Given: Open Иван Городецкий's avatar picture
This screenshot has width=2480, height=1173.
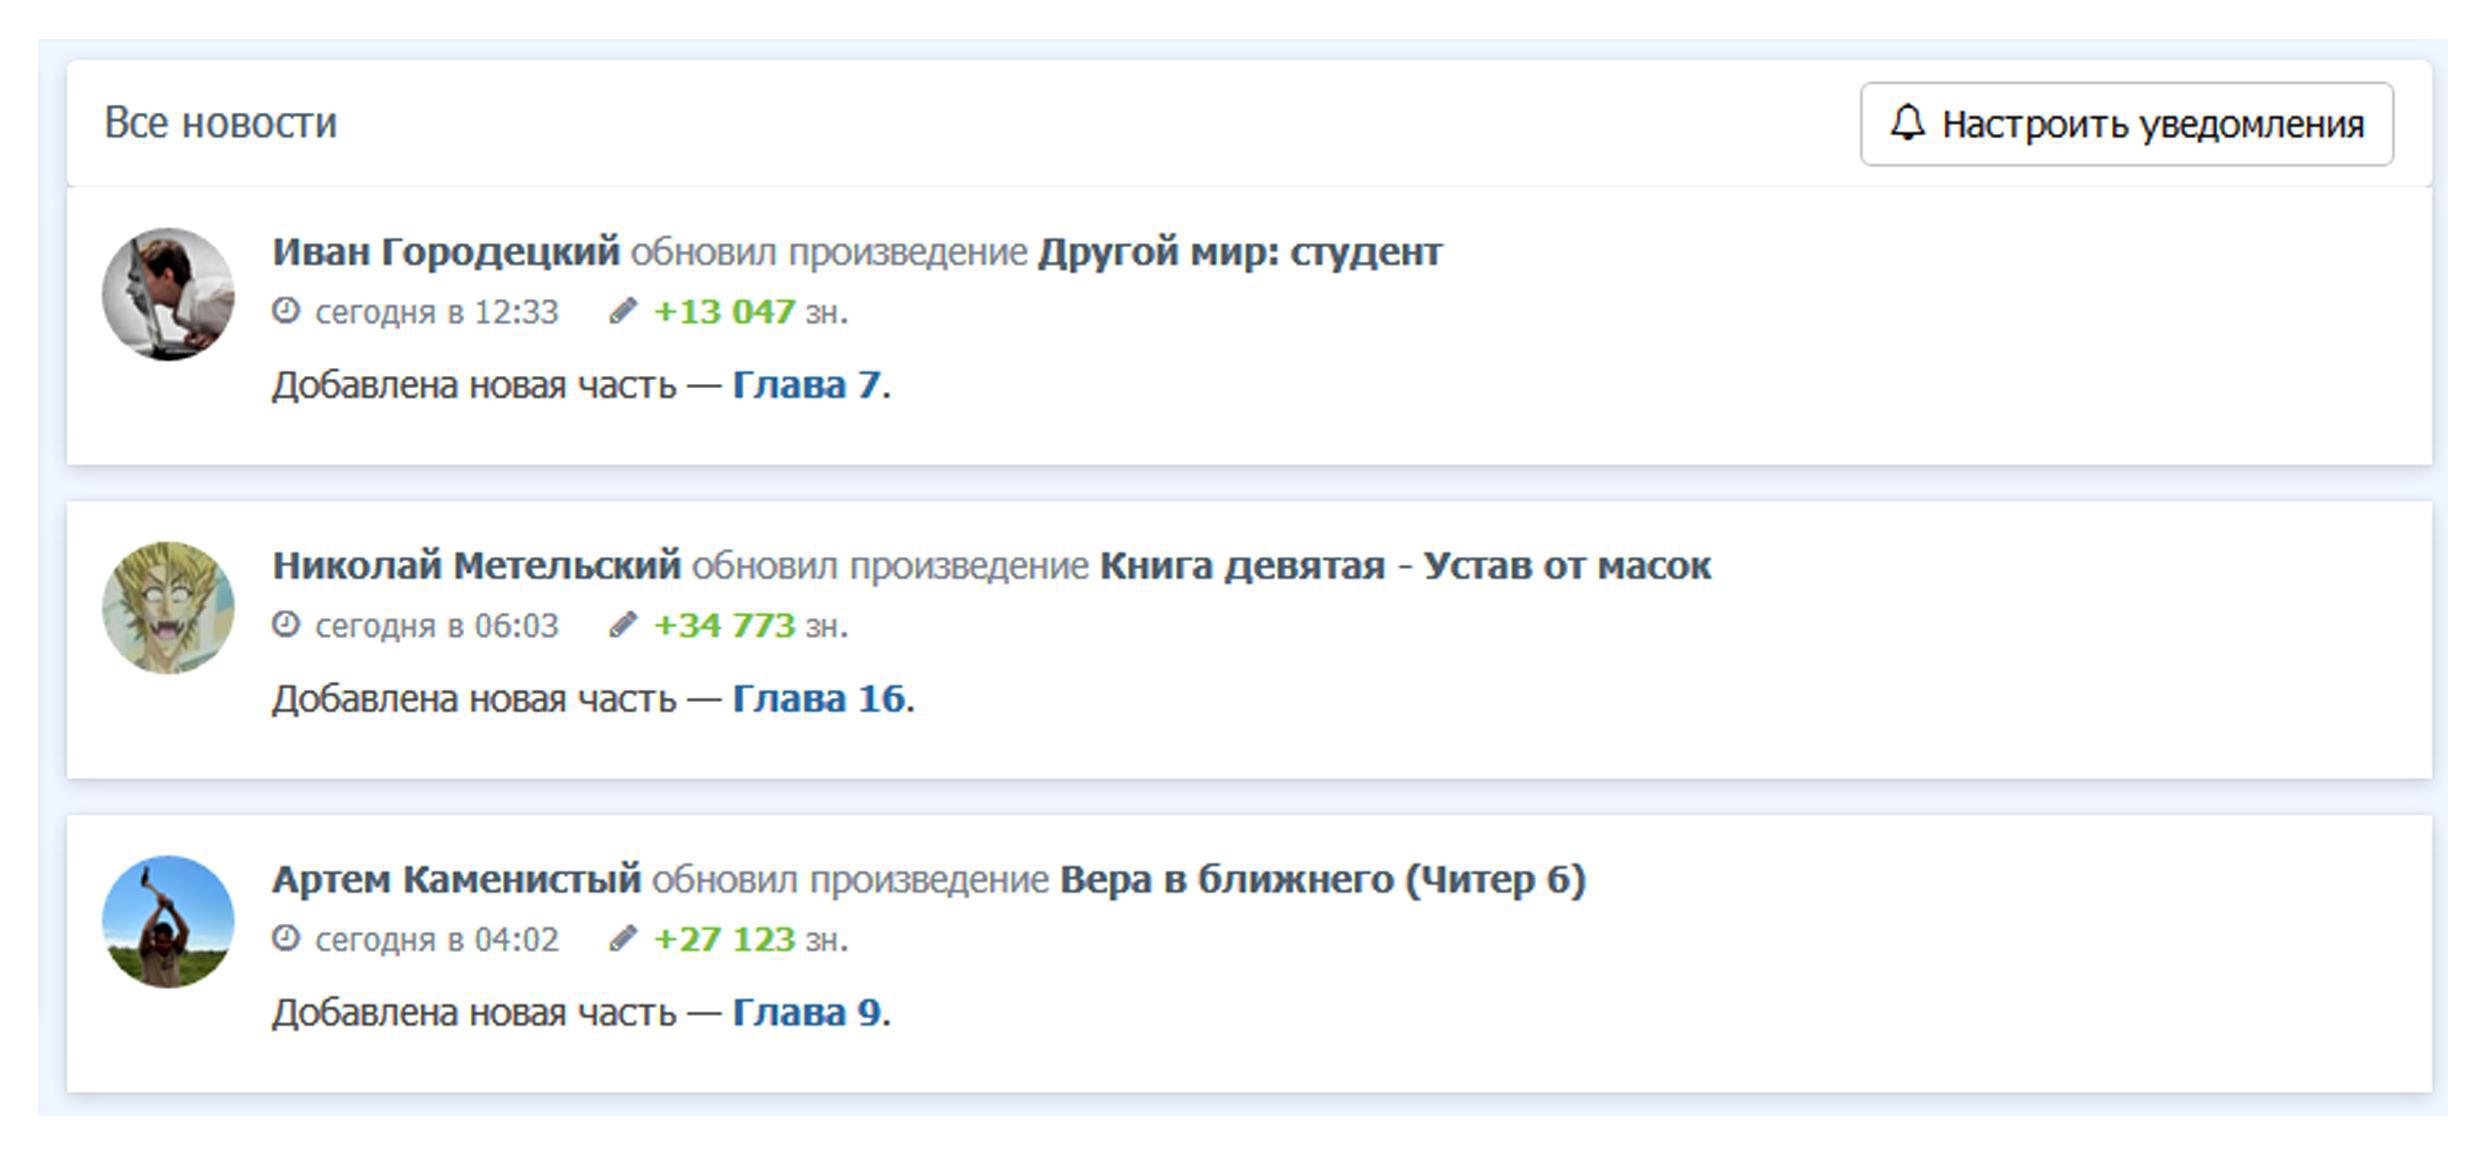Looking at the screenshot, I should 168,294.
